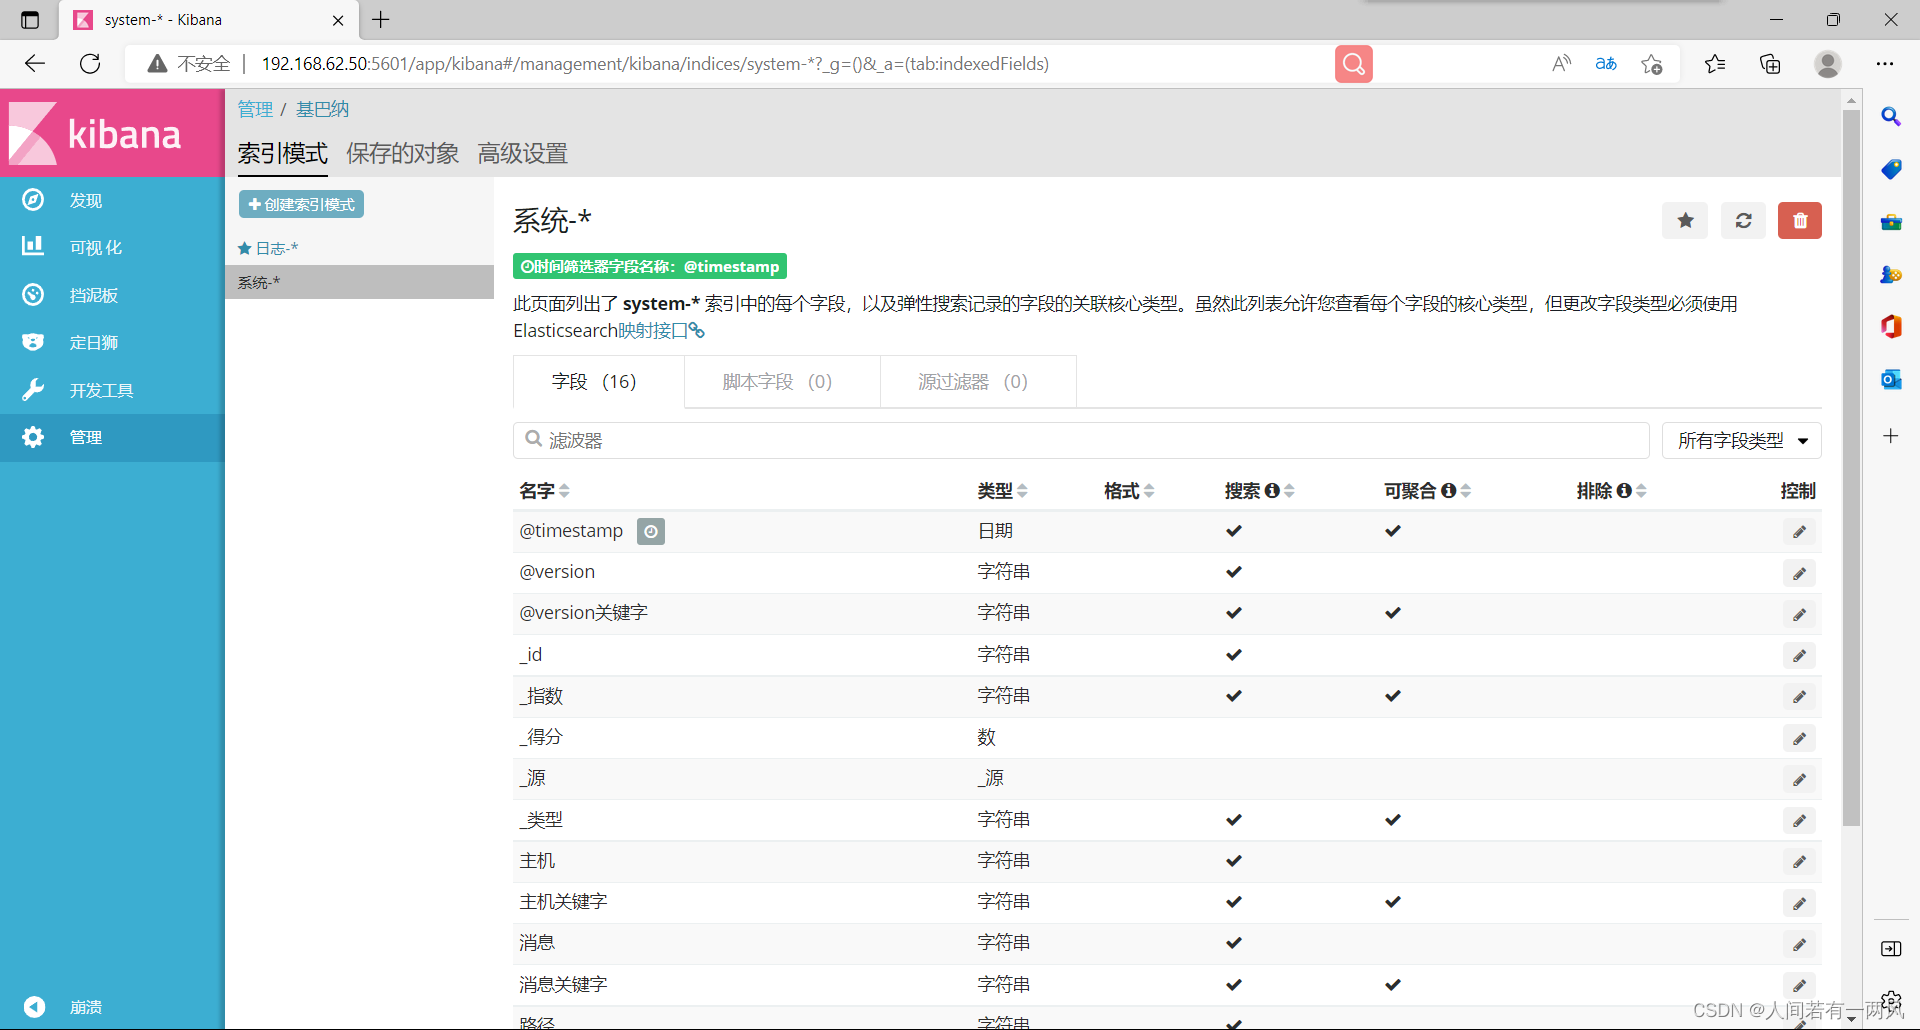
Task: Click info icon next to 搜索 header
Action: point(1272,491)
